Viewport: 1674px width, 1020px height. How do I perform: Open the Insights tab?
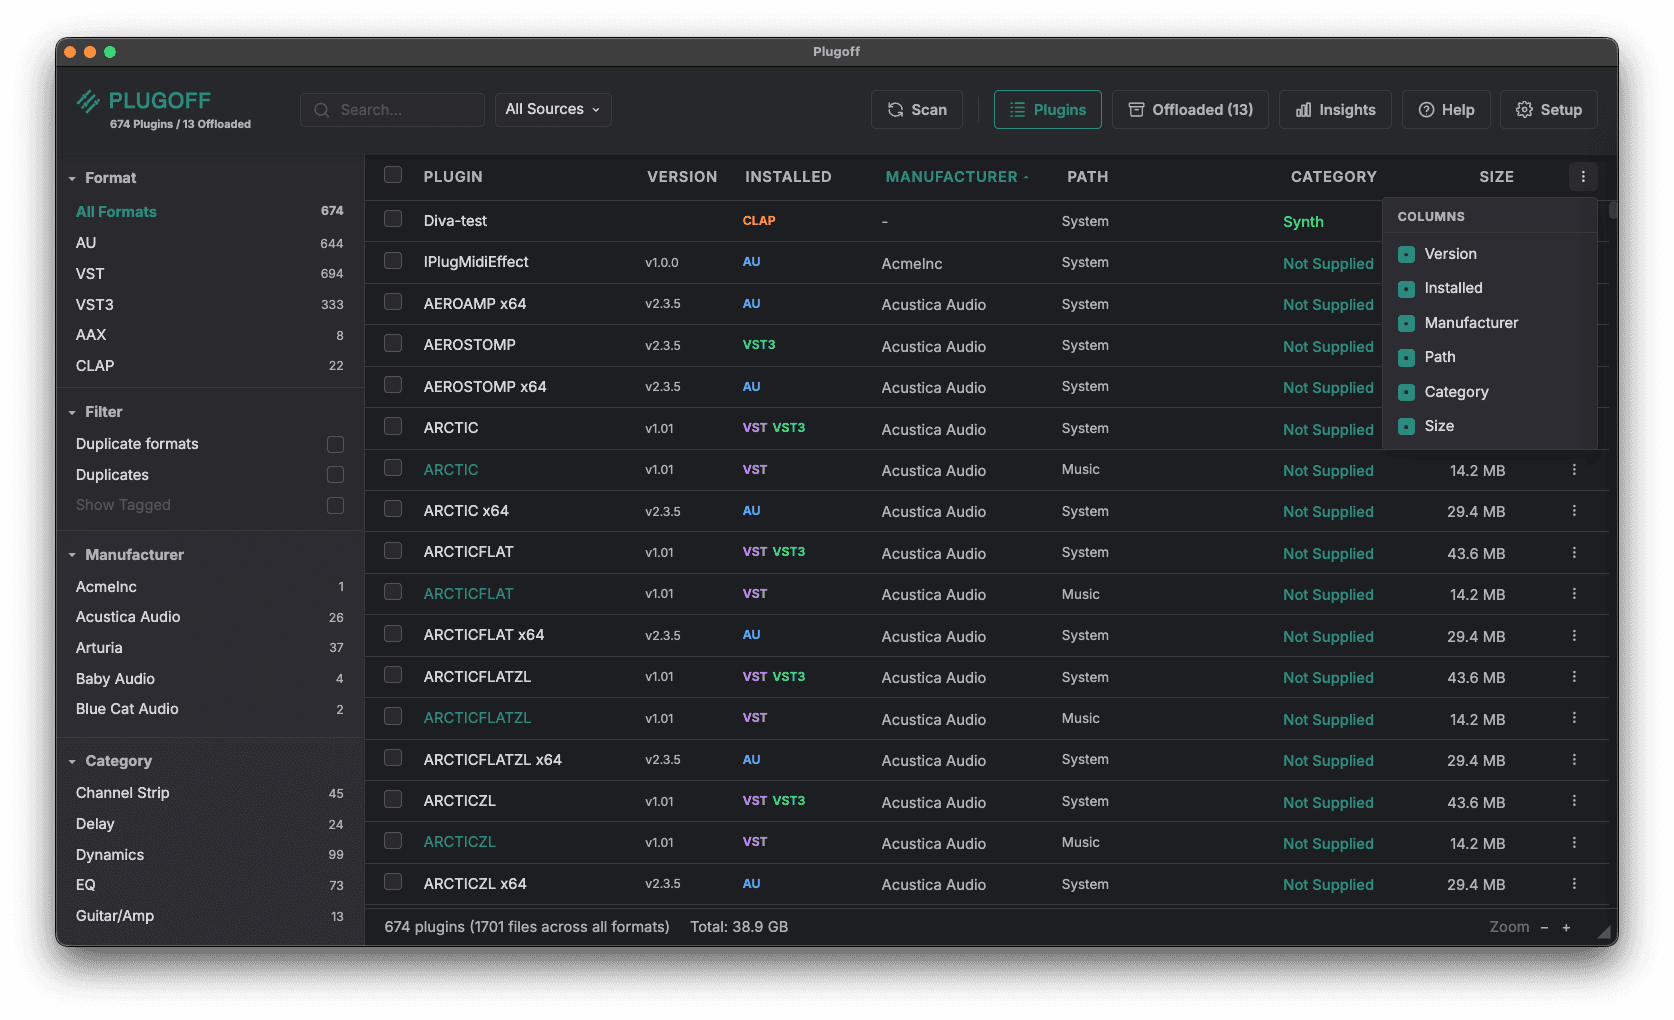pyautogui.click(x=1335, y=110)
